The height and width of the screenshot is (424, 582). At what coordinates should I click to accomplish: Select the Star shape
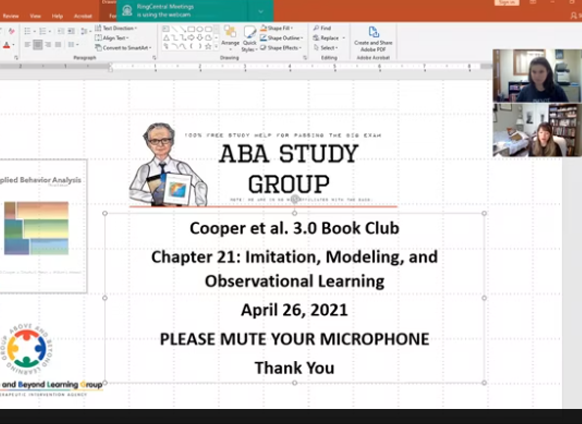tap(208, 46)
